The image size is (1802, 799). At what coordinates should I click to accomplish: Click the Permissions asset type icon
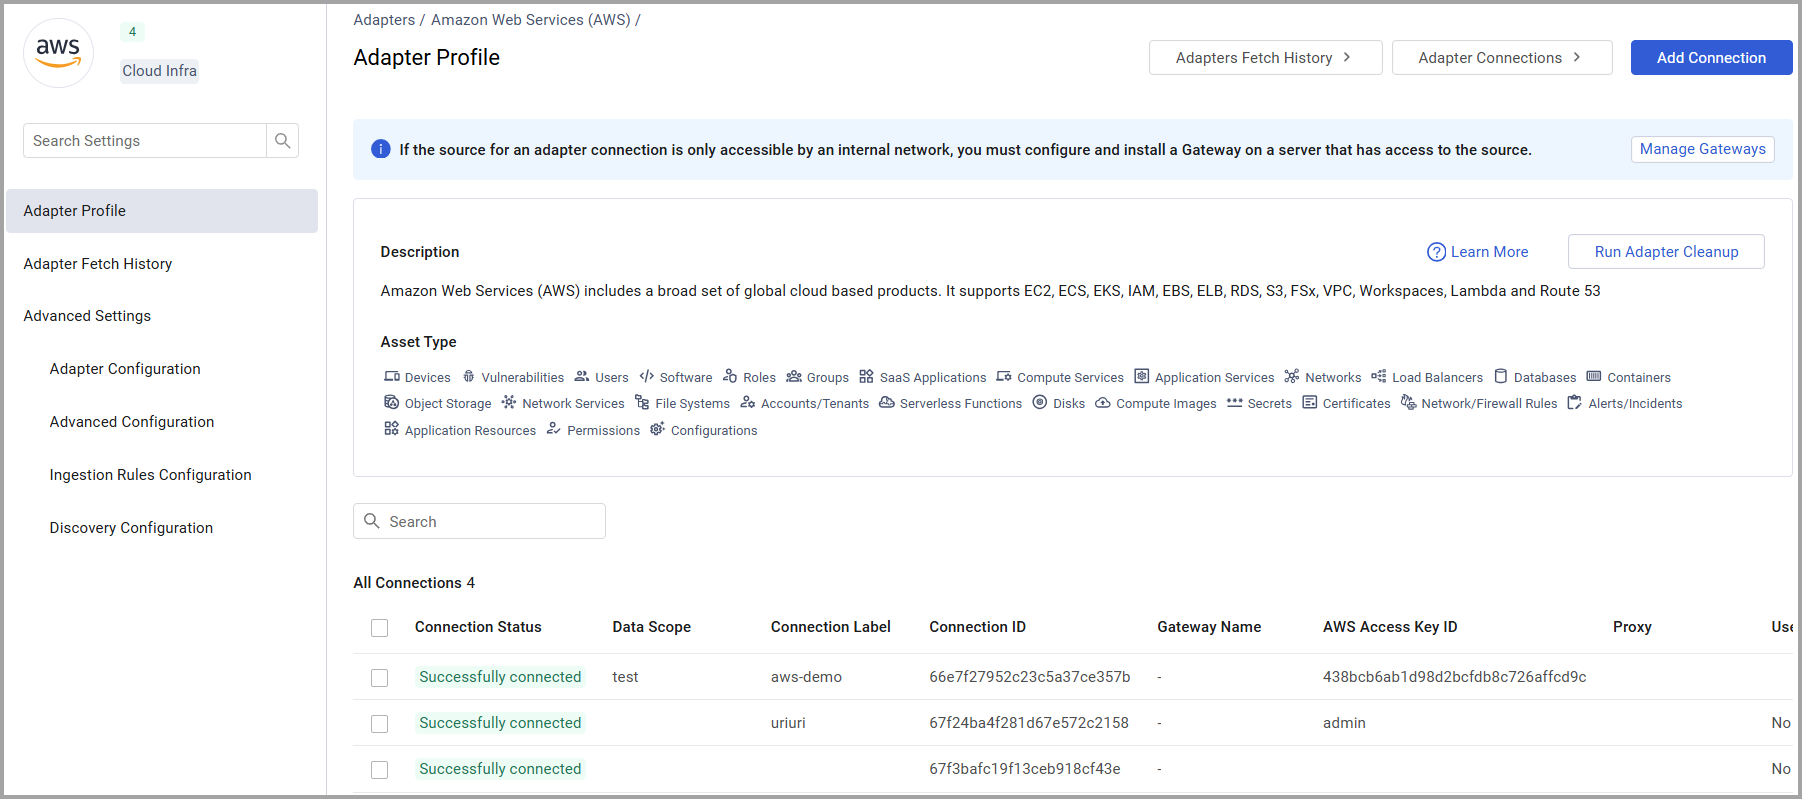554,430
